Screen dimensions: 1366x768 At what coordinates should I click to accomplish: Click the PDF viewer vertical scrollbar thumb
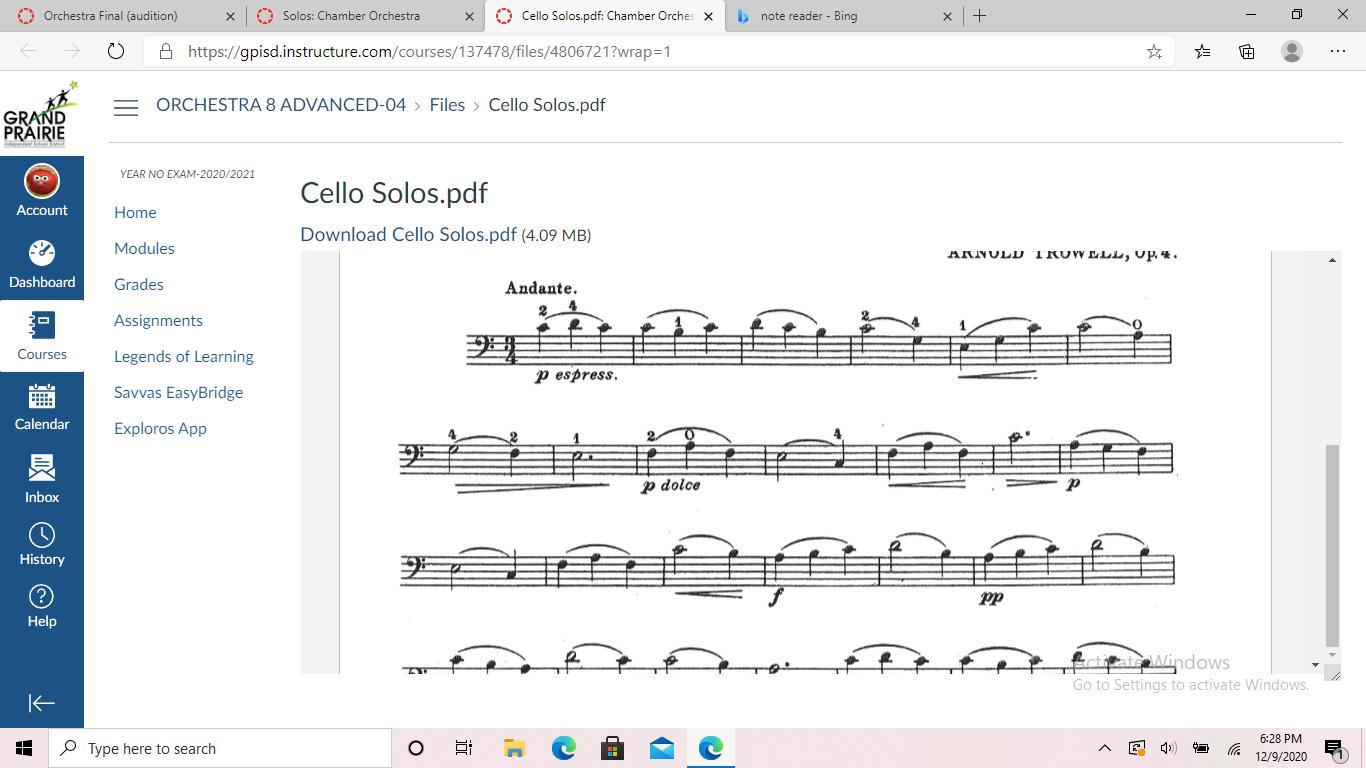(1331, 546)
